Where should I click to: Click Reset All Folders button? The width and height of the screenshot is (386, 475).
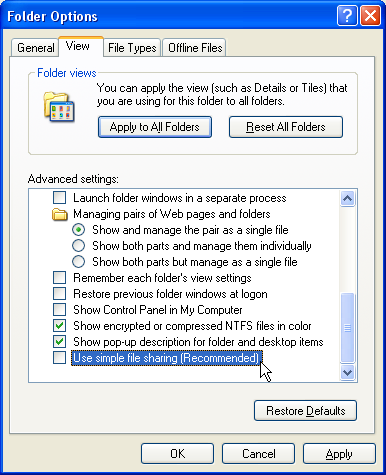point(286,127)
